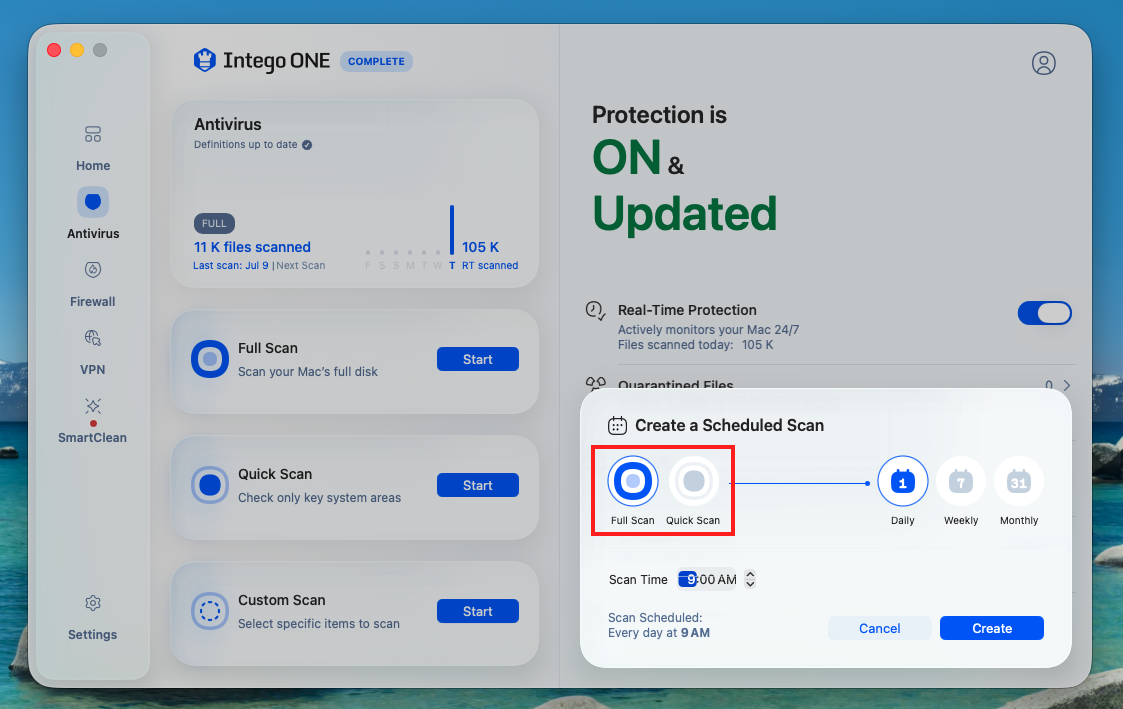Image resolution: width=1123 pixels, height=709 pixels.
Task: Click the Intego ONE castle logo
Action: pos(205,61)
